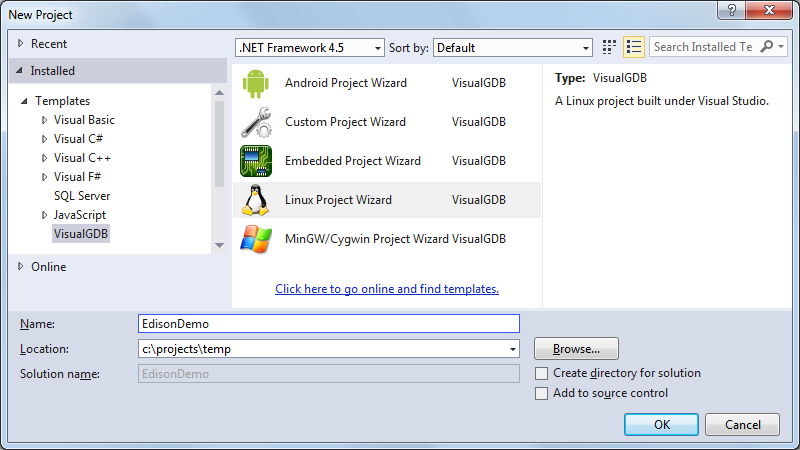Screen dimensions: 800x450
Task: Enable Create directory for solution
Action: tap(541, 373)
